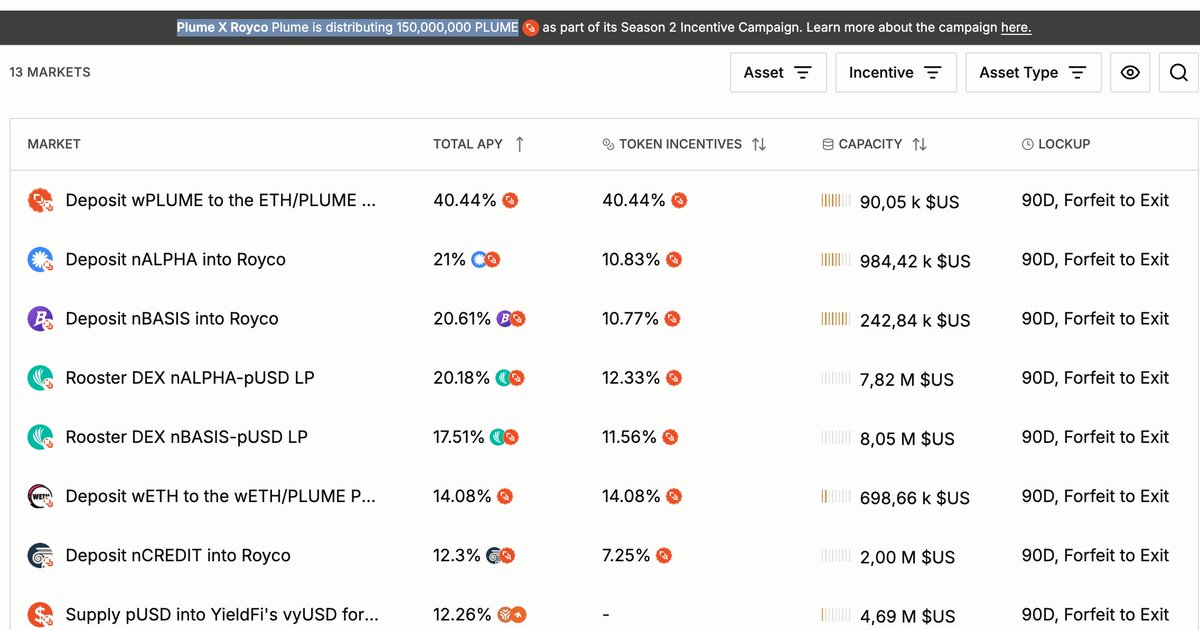This screenshot has width=1200, height=630.
Task: Open Rooster DEX nBASIS-pUSD LP market
Action: point(186,436)
